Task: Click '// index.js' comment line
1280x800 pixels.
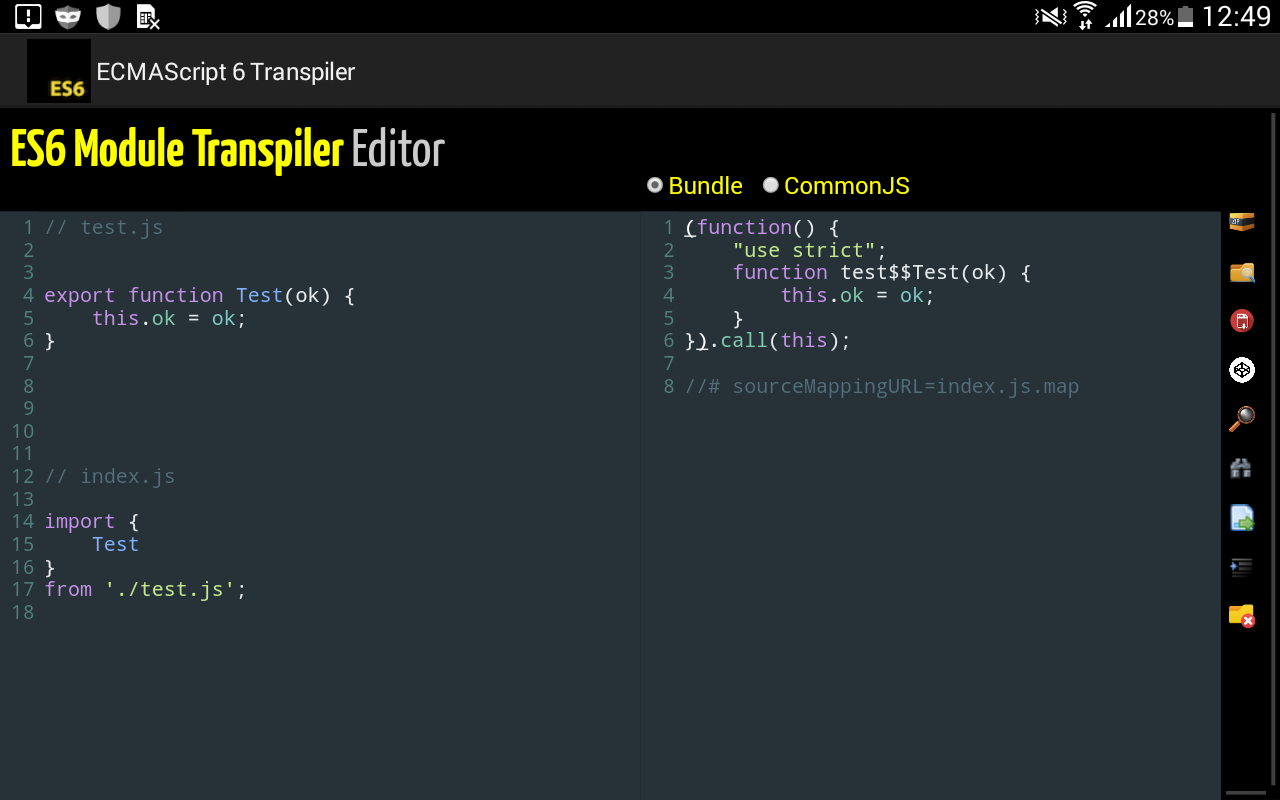Action: pyautogui.click(x=110, y=476)
